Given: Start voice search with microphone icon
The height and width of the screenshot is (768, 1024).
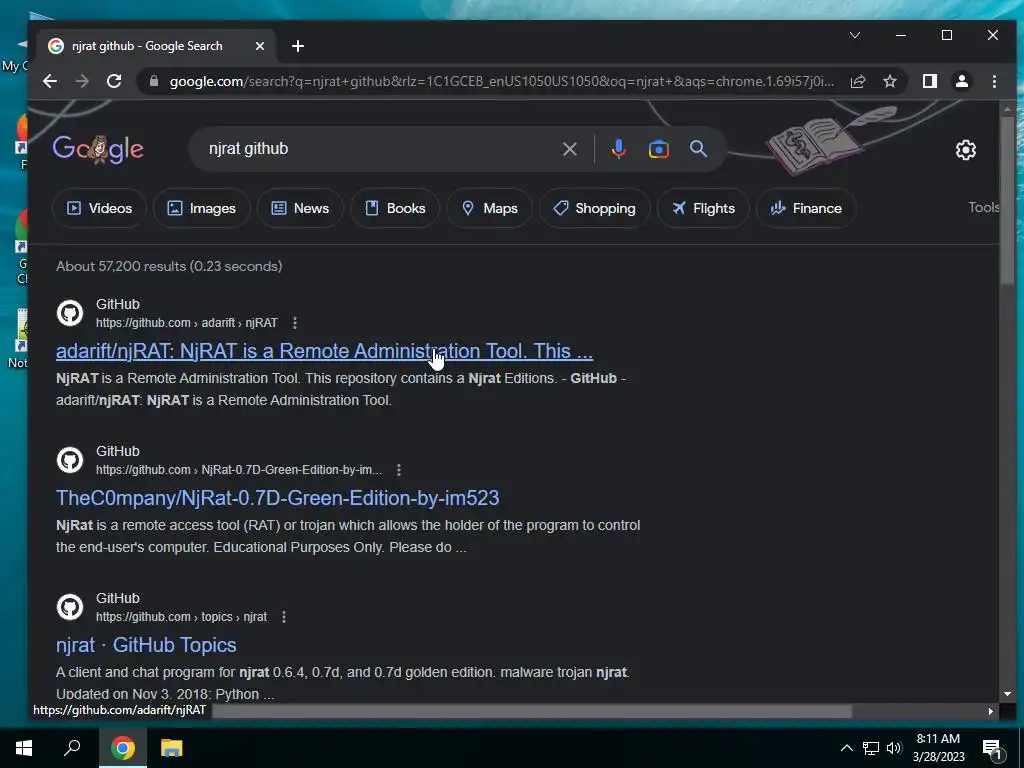Looking at the screenshot, I should tap(618, 149).
